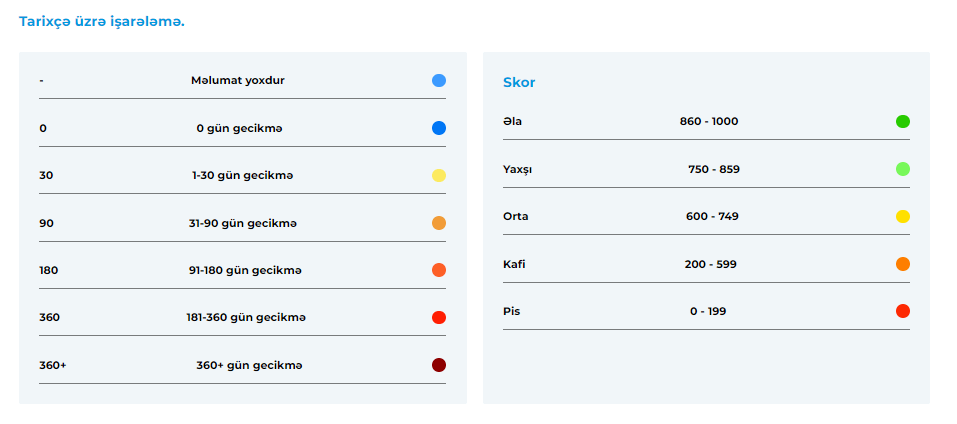
Task: Select the 860 - 1000 score range text
Action: 709,121
